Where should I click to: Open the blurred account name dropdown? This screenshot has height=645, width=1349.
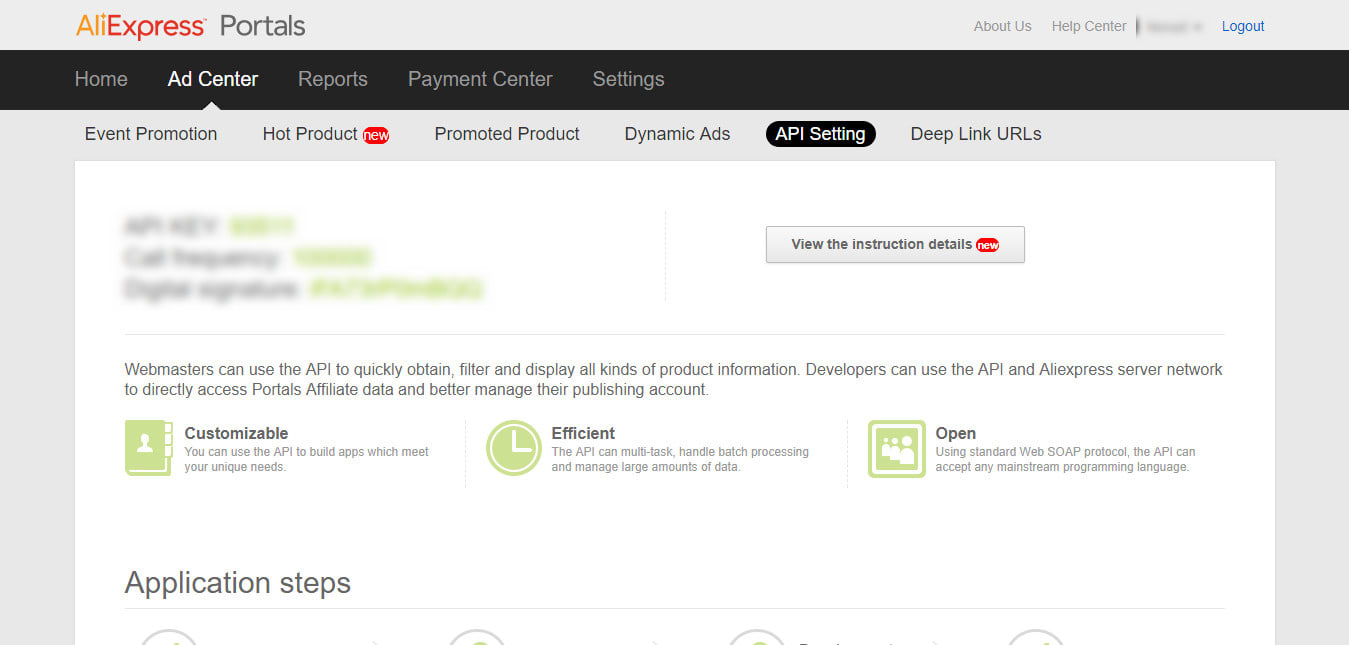click(x=1174, y=27)
